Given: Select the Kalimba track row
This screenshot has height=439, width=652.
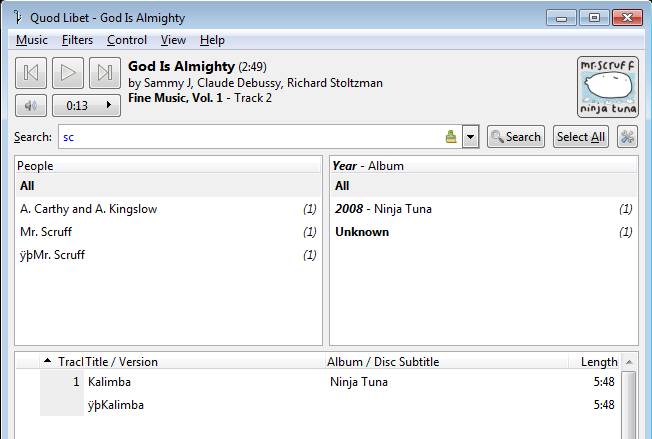Looking at the screenshot, I should pos(318,382).
